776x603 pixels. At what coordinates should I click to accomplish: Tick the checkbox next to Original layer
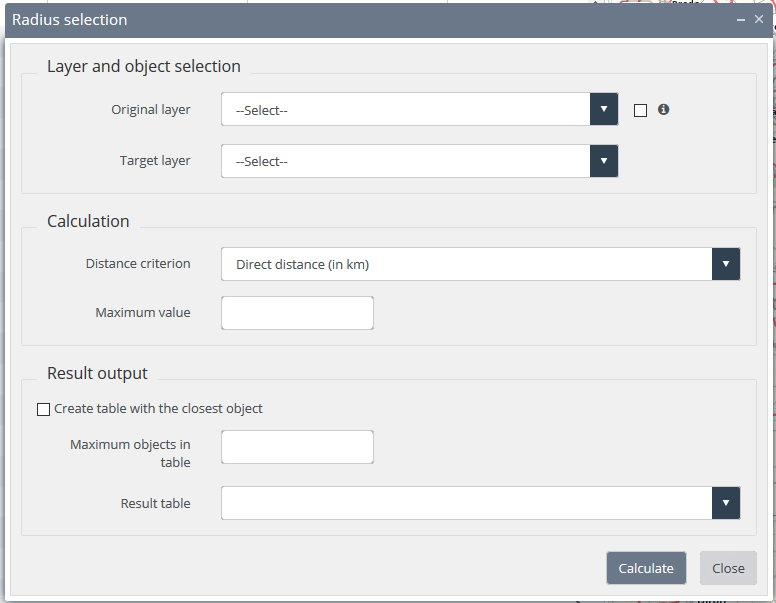pyautogui.click(x=640, y=111)
